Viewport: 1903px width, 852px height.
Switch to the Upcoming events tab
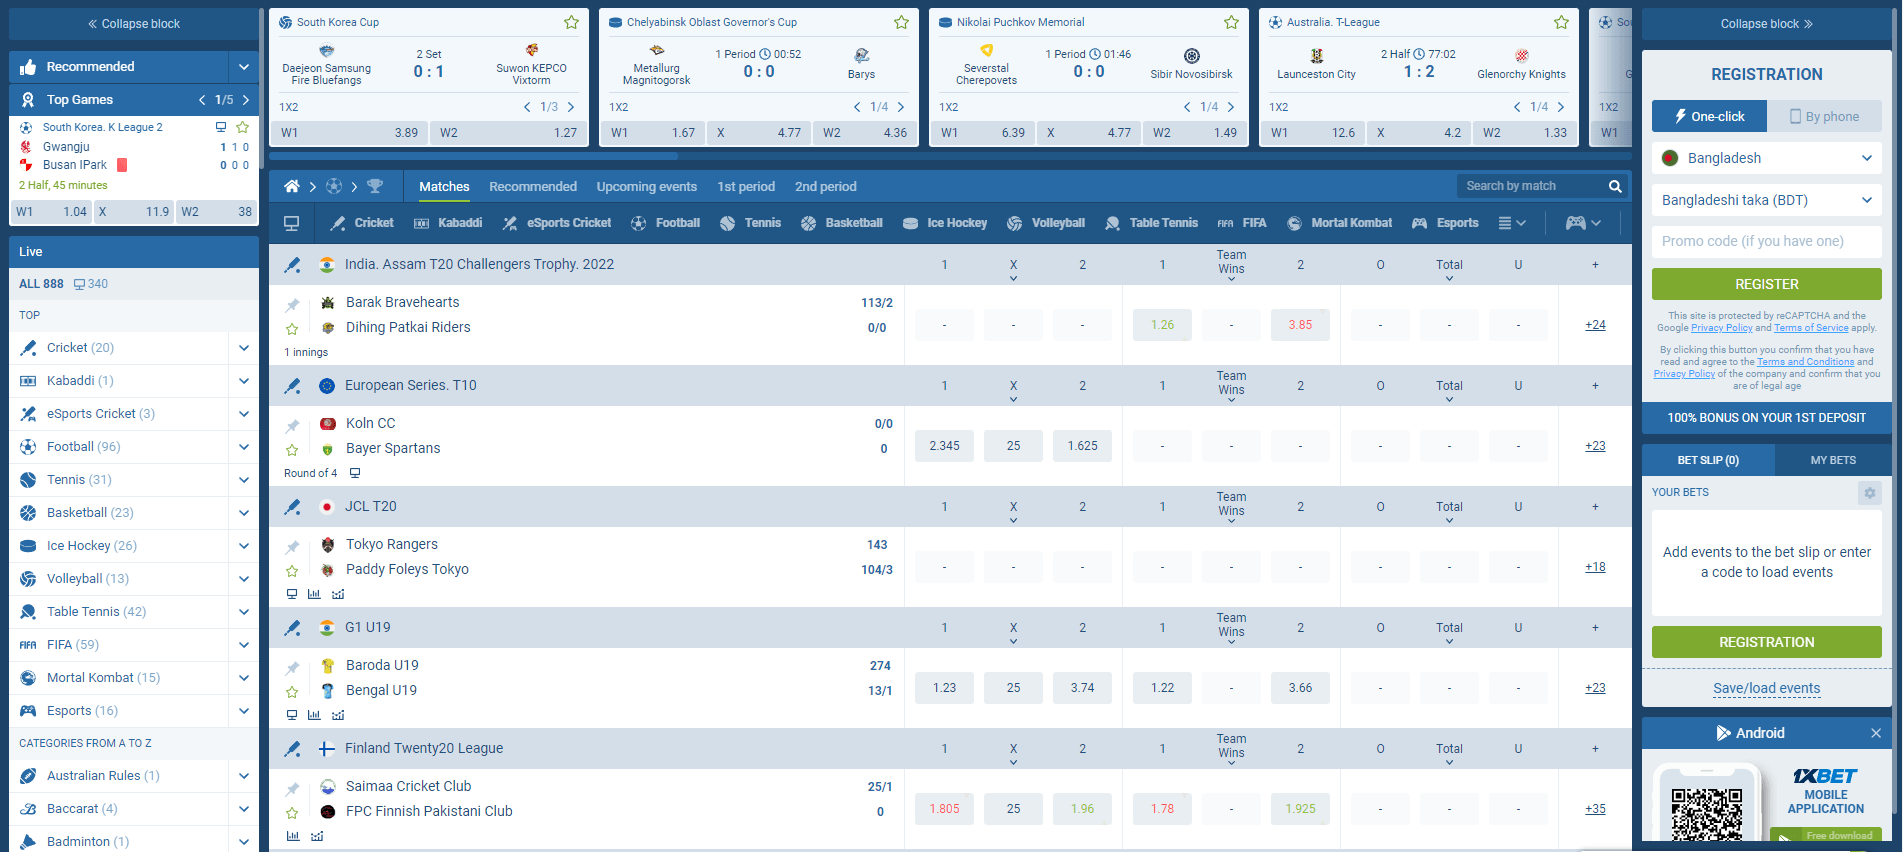[647, 186]
